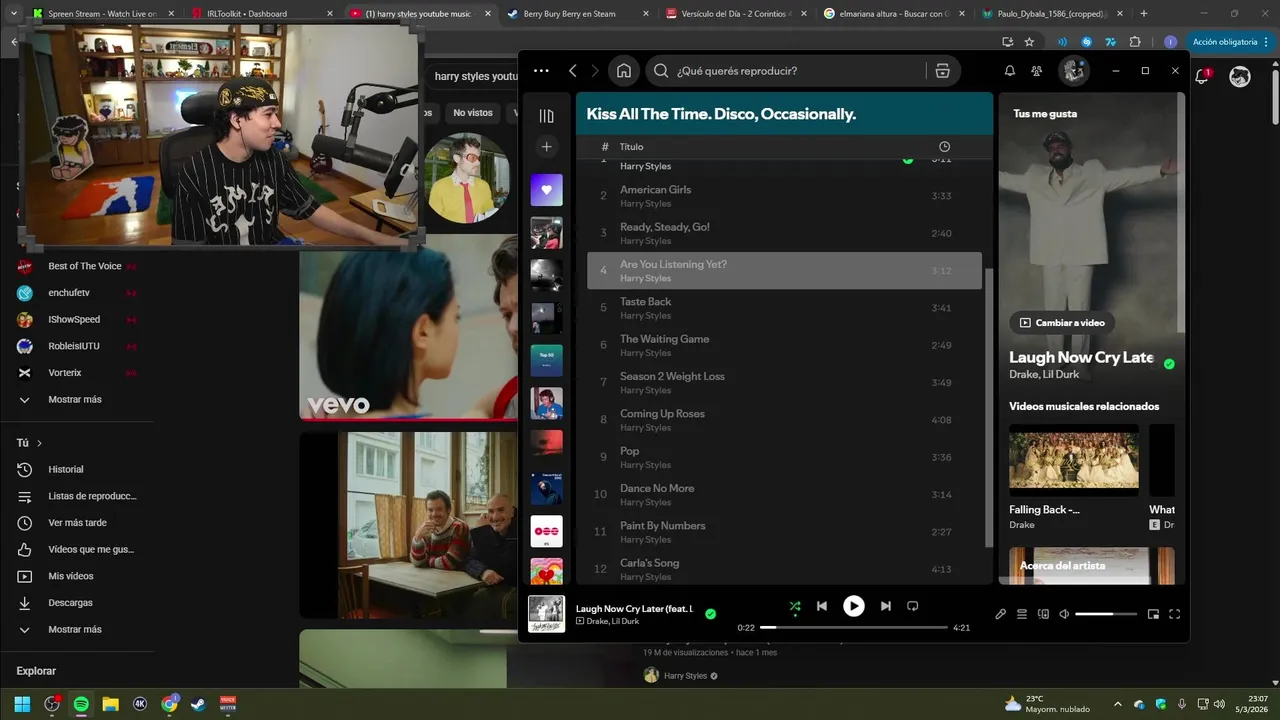Select track Dance No More
This screenshot has height=720, width=1280.
click(x=784, y=495)
